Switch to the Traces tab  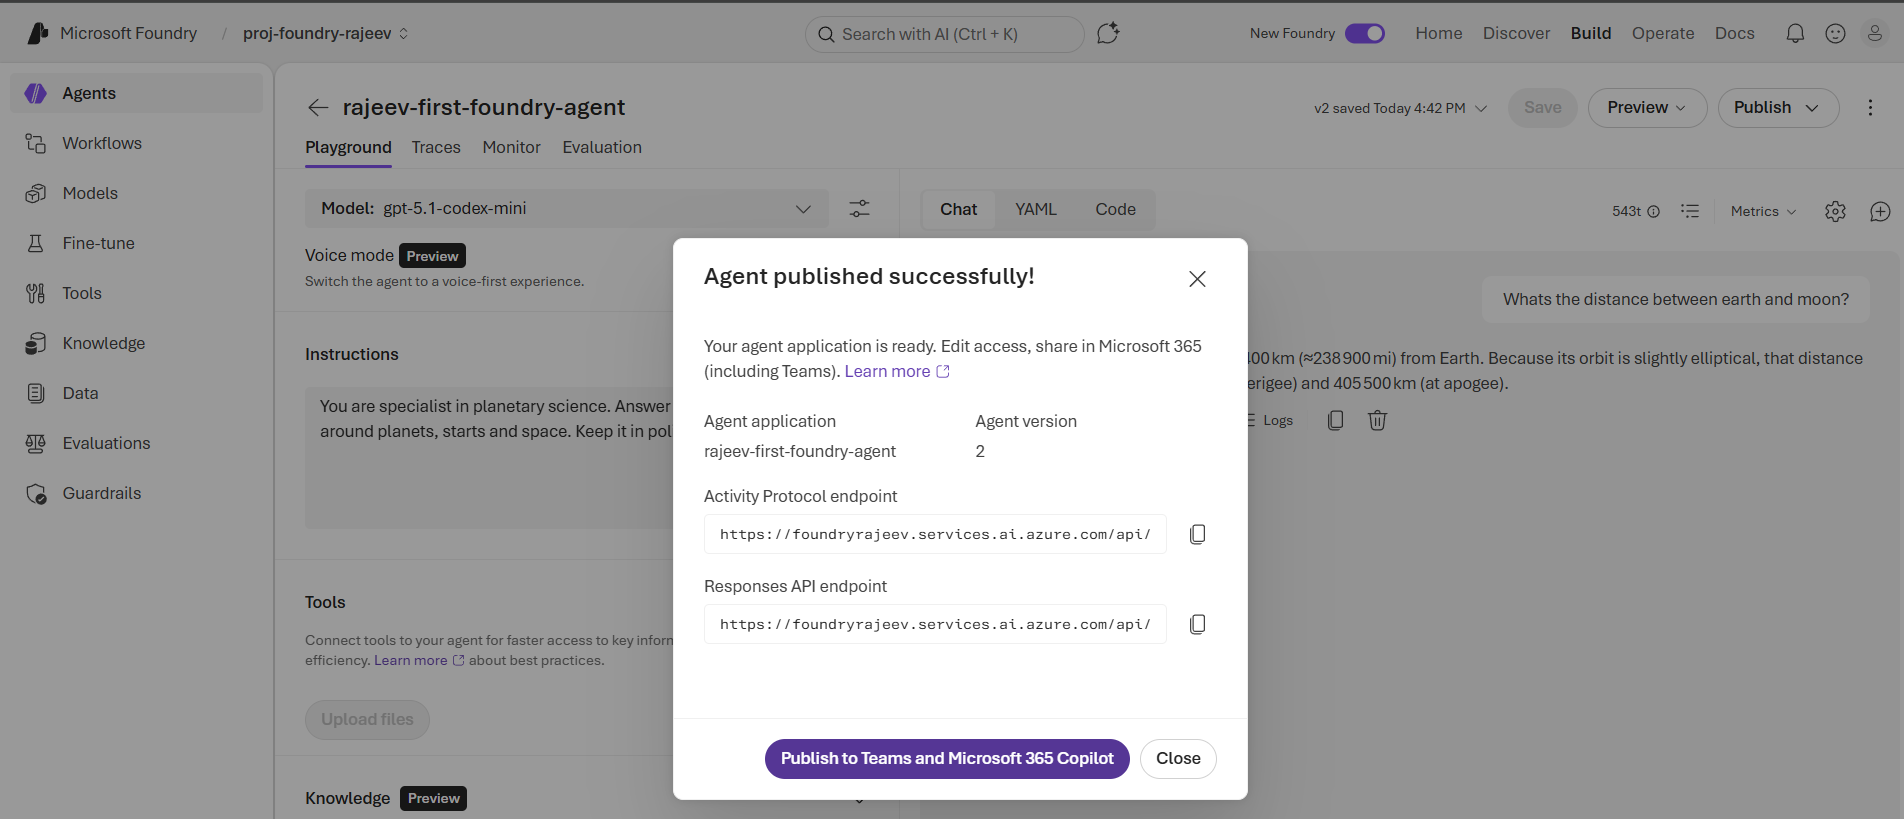tap(436, 147)
